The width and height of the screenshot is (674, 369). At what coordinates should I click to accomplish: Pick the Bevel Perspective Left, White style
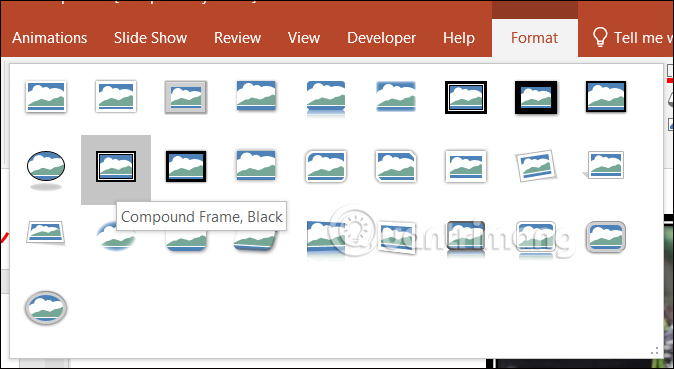(396, 237)
